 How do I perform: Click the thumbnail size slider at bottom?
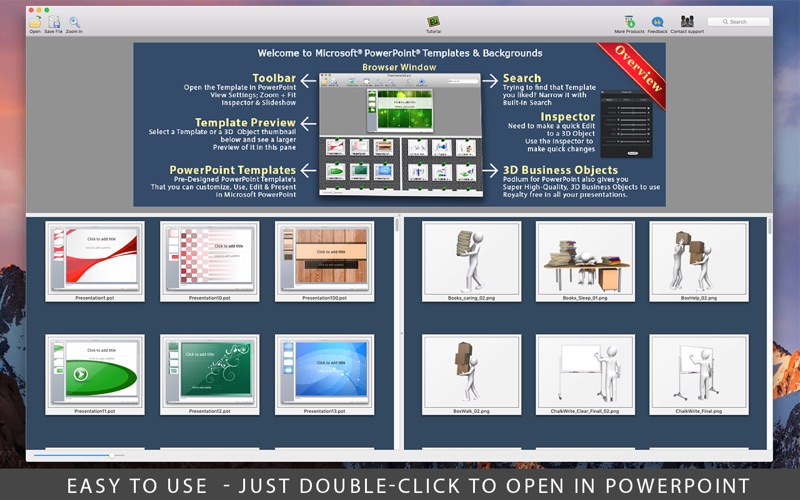click(79, 455)
